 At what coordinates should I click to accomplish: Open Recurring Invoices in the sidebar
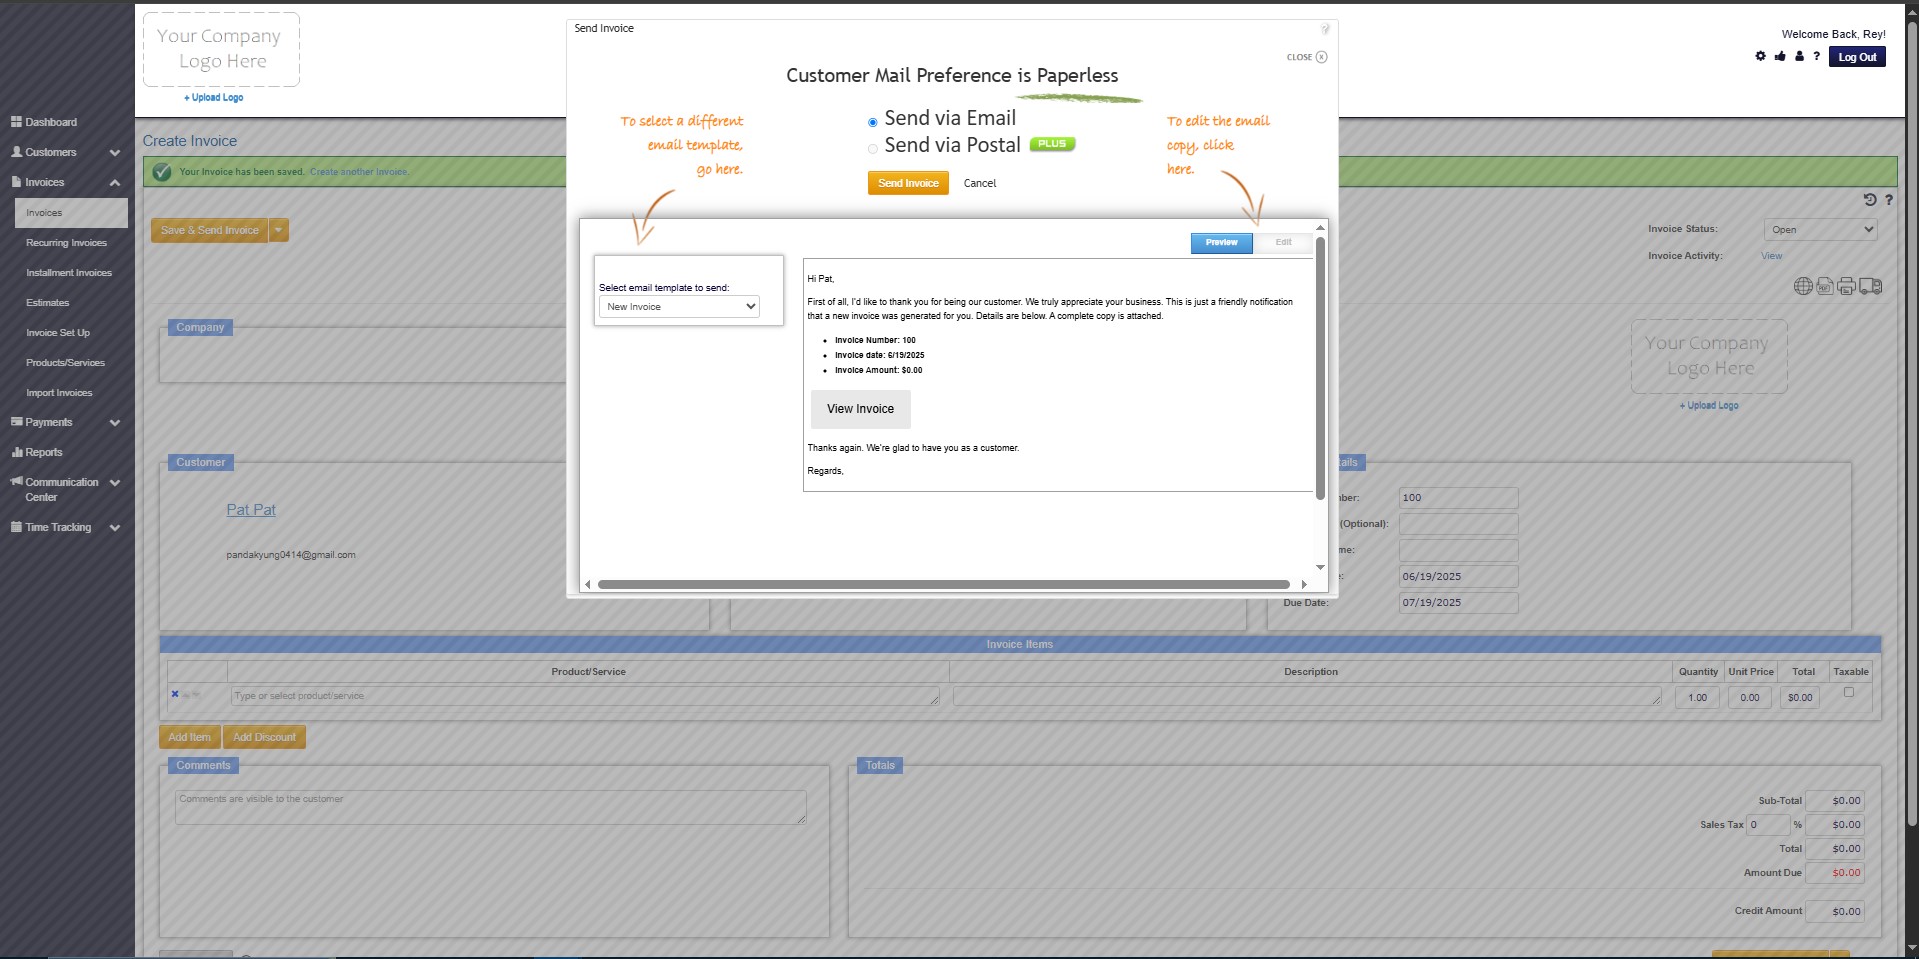click(x=66, y=242)
